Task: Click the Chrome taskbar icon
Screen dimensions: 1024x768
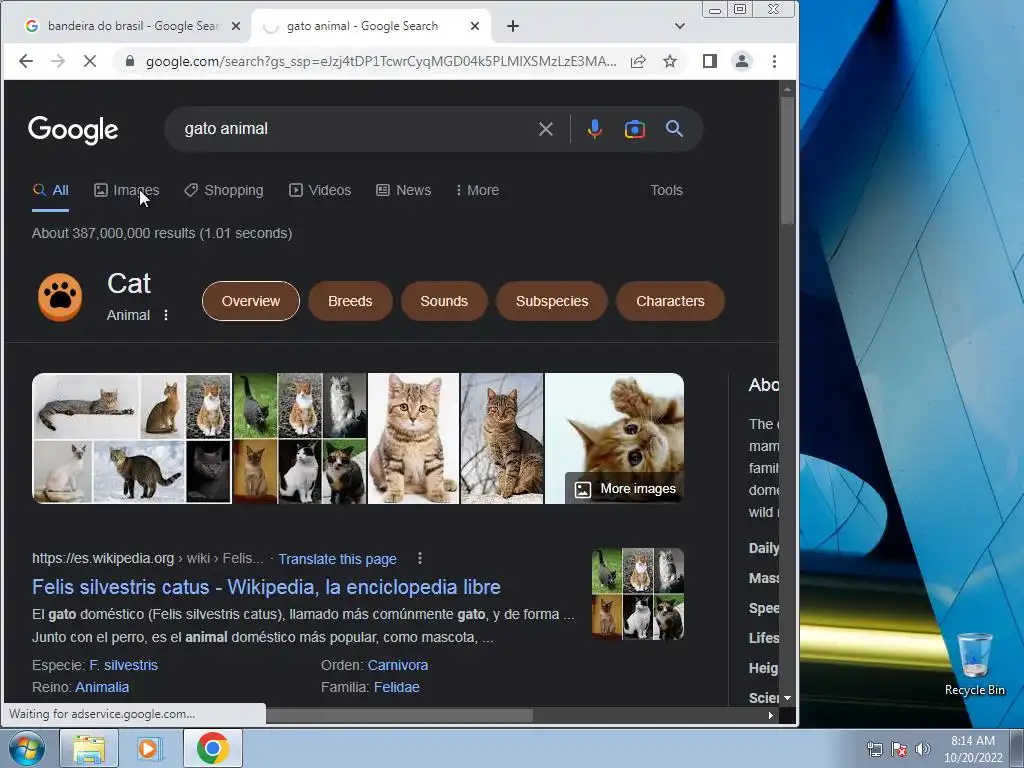Action: point(213,748)
